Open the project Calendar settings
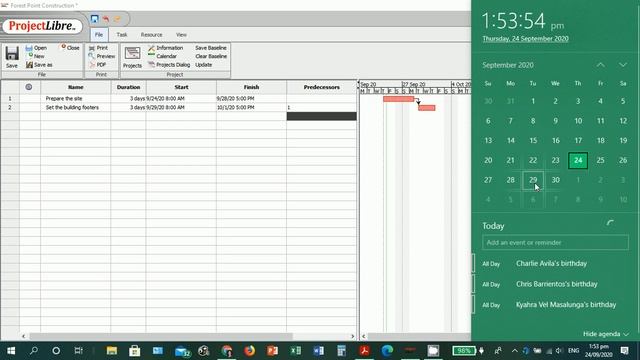This screenshot has height=360, width=640. [x=162, y=56]
